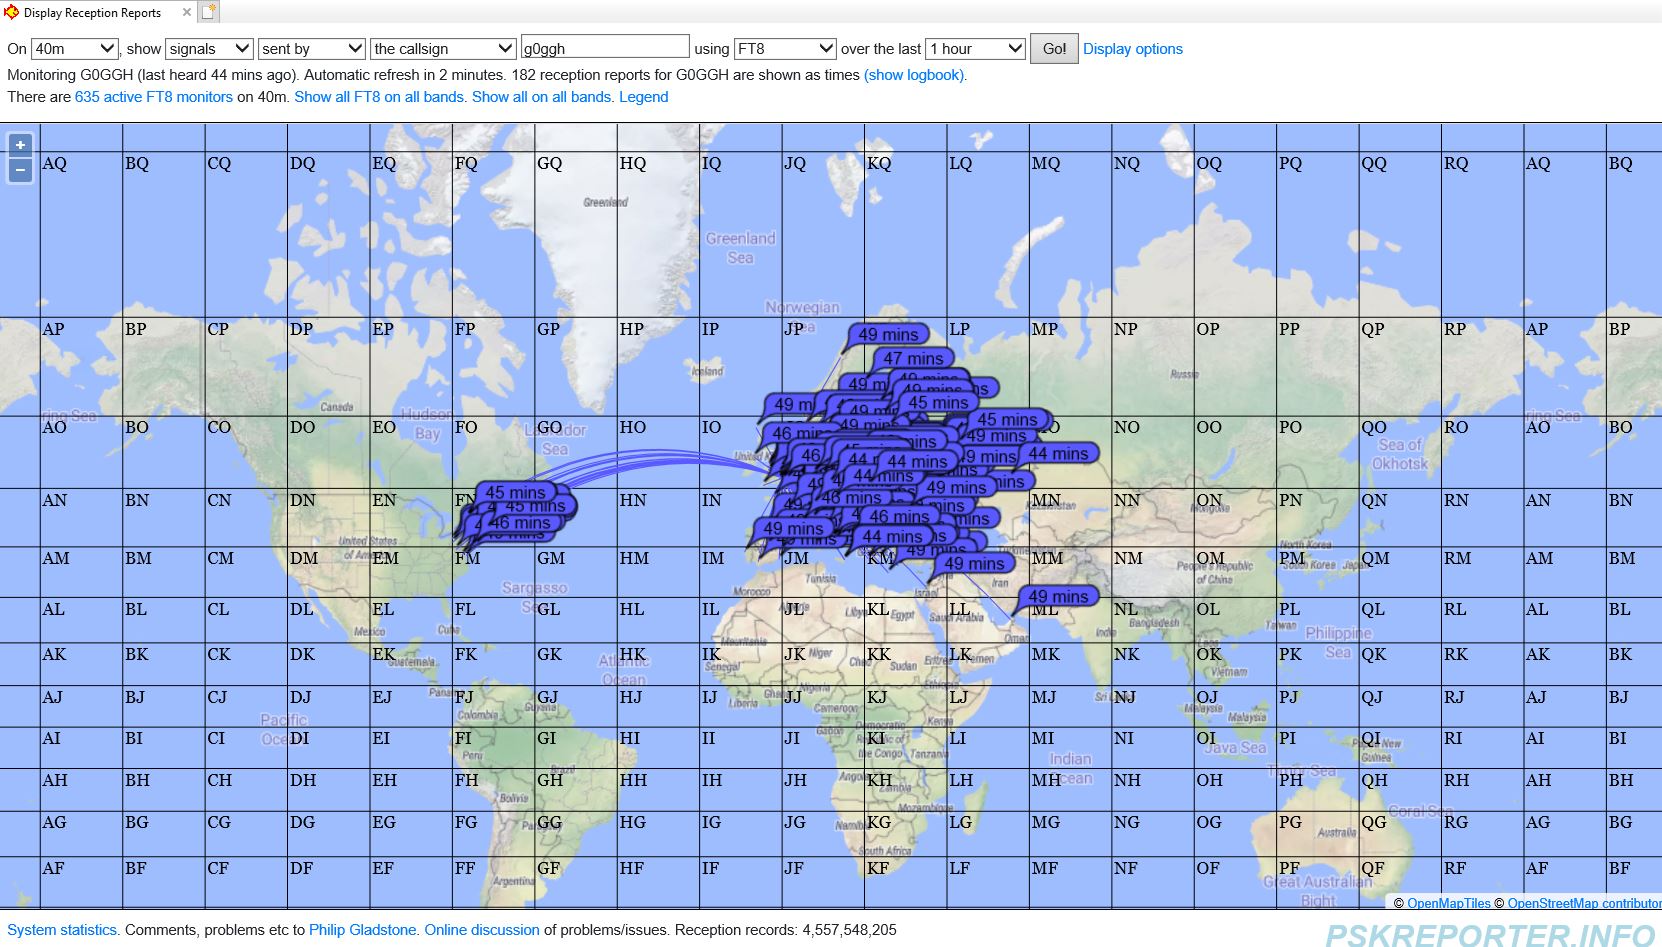Click the 49 mins marker over Spain

point(793,528)
